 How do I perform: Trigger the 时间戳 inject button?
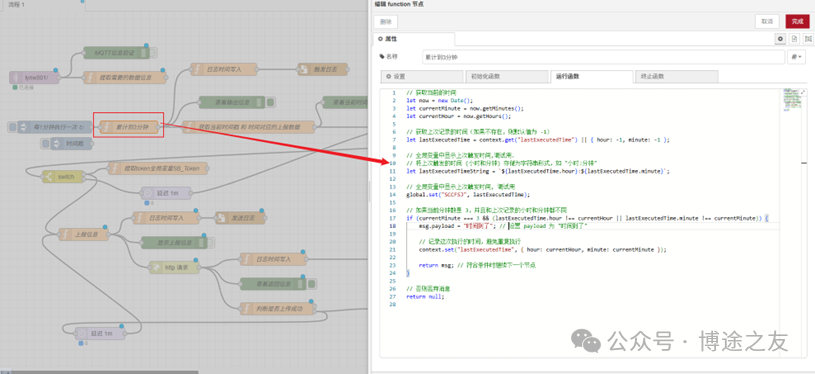click(46, 143)
